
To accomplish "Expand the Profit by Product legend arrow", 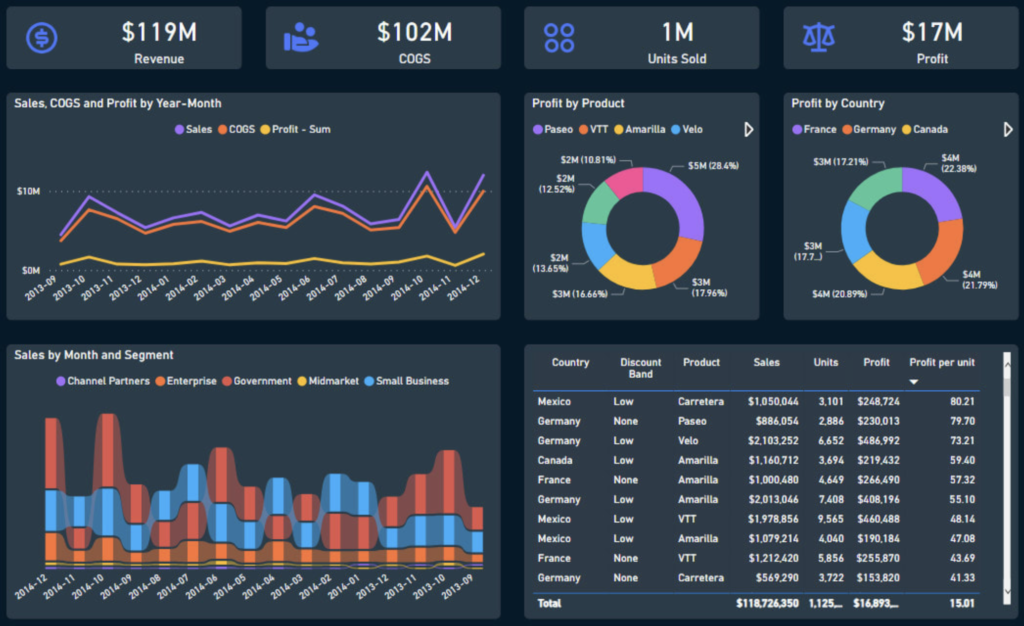I will point(748,129).
